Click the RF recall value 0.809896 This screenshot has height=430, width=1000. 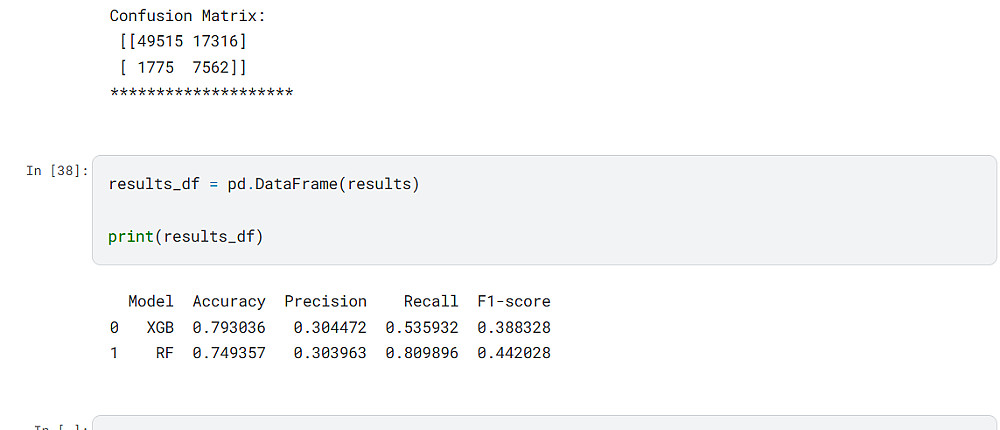point(422,353)
